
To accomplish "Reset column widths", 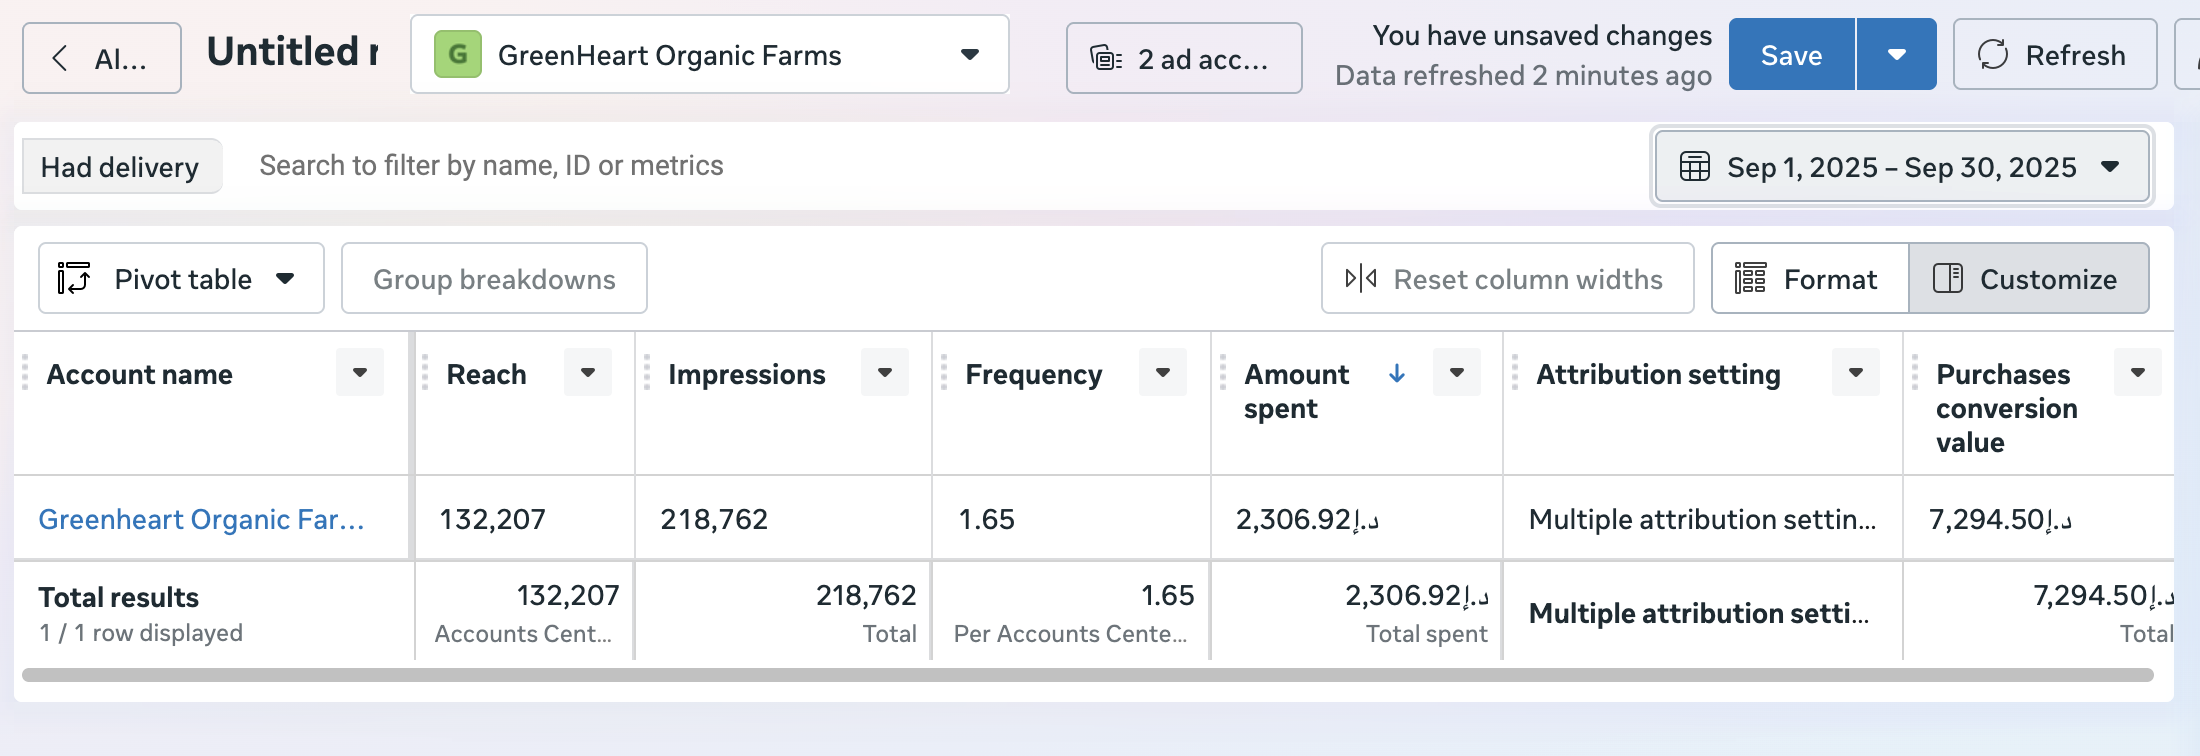I will tap(1507, 279).
